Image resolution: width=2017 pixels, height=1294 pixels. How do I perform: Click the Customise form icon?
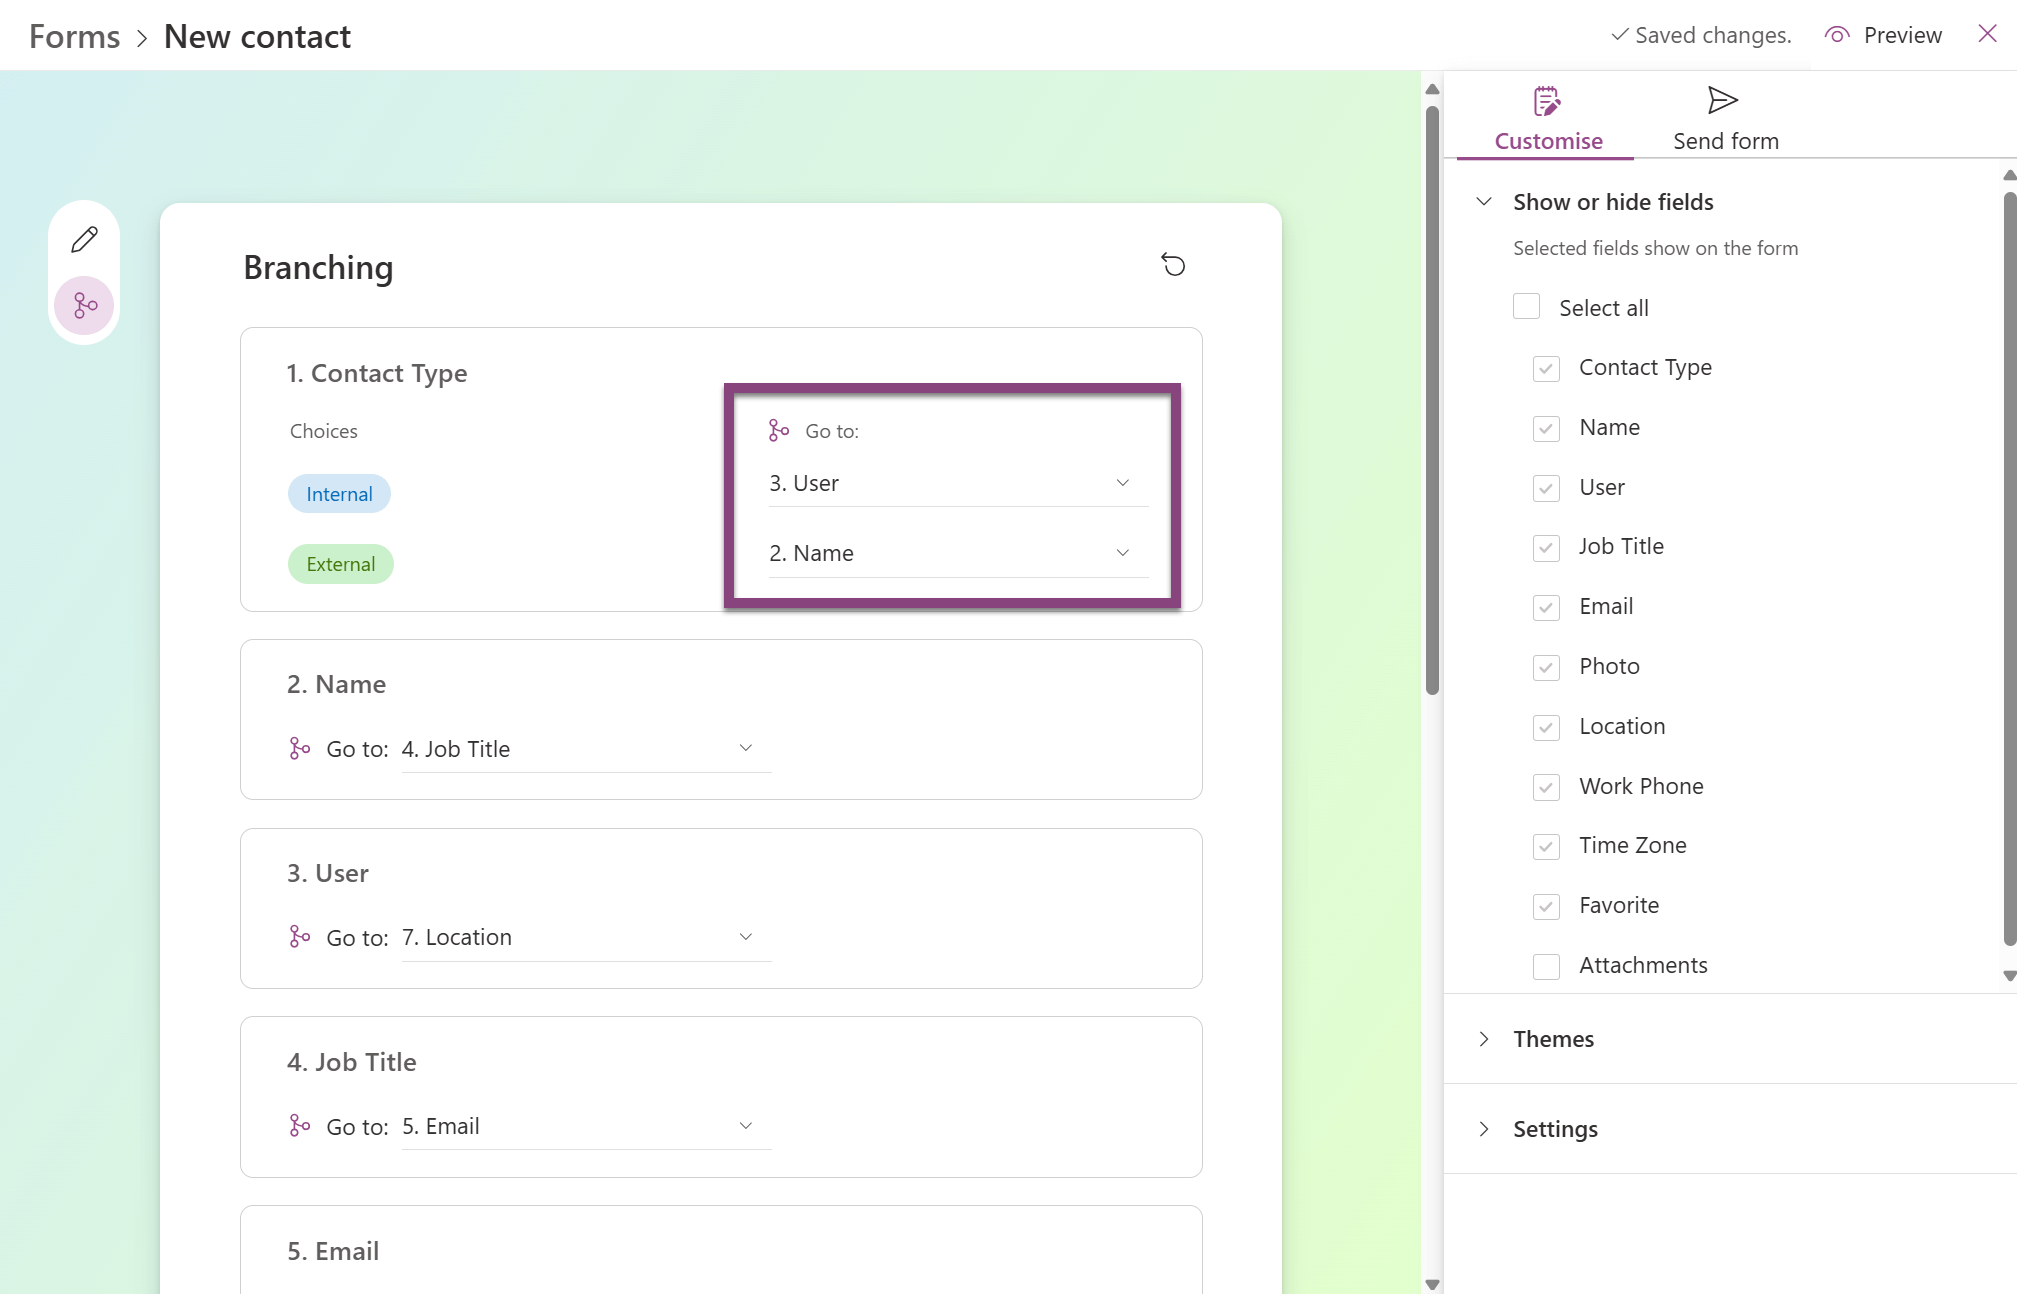(1547, 101)
